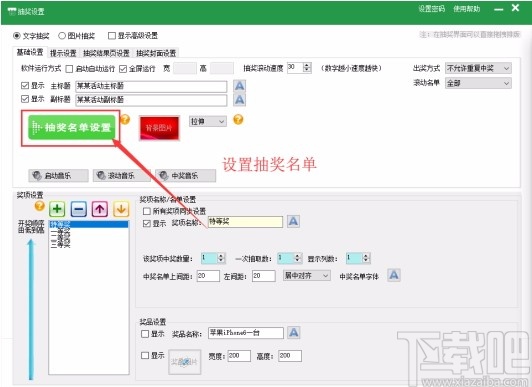The height and width of the screenshot is (387, 532).
Task: Click the 滚动音乐 button
Action: pyautogui.click(x=122, y=176)
